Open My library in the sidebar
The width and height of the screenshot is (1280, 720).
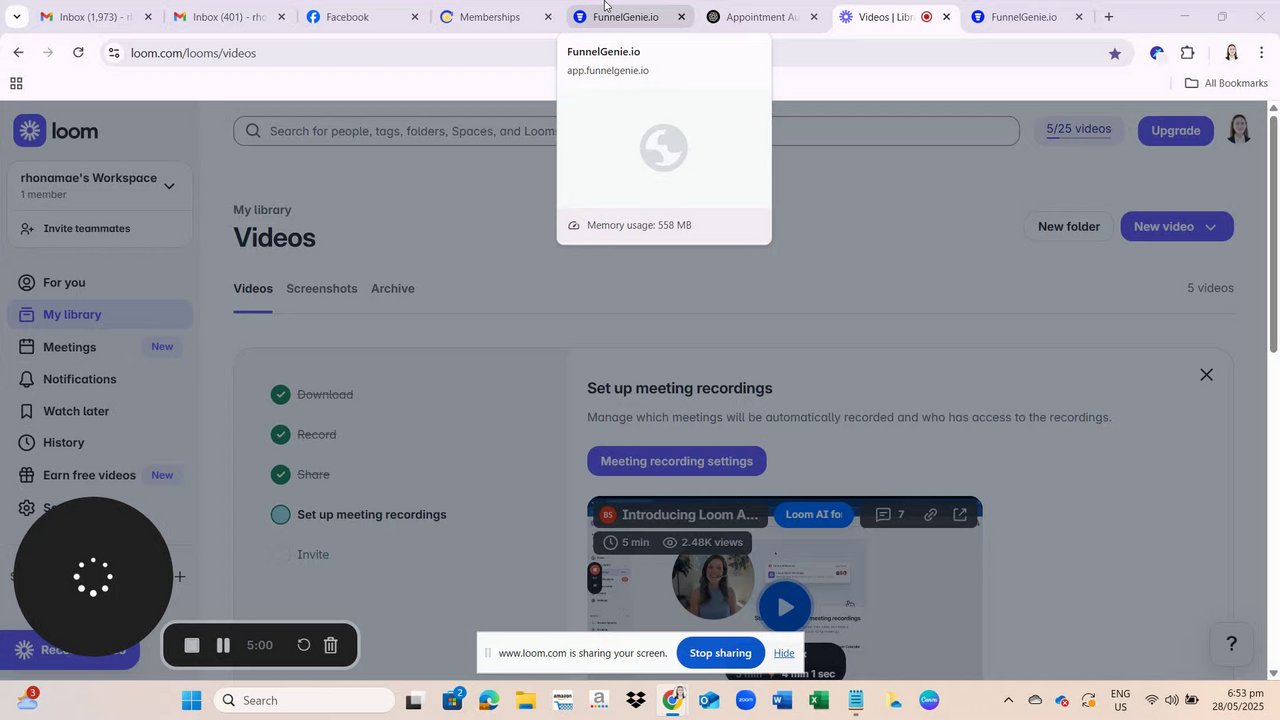pyautogui.click(x=100, y=315)
